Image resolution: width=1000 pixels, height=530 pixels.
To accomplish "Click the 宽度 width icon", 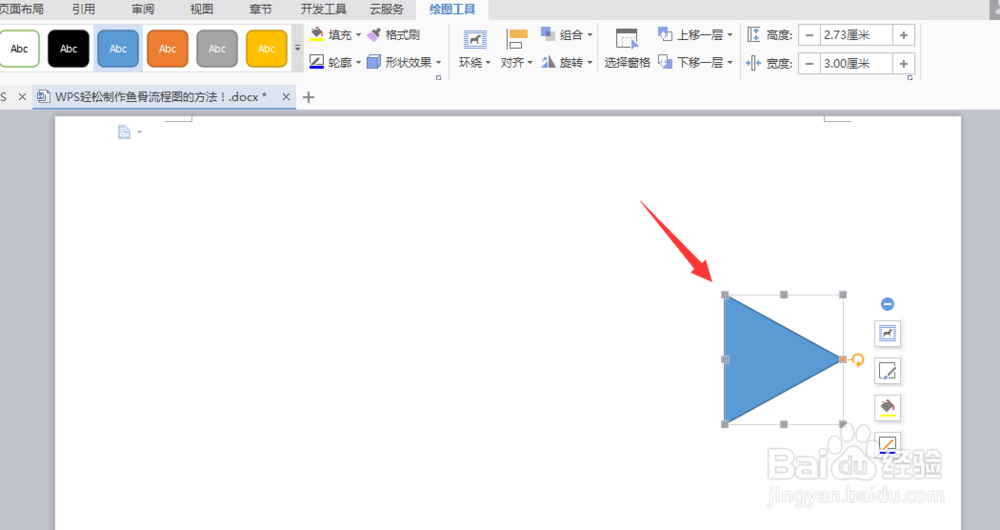I will click(753, 63).
